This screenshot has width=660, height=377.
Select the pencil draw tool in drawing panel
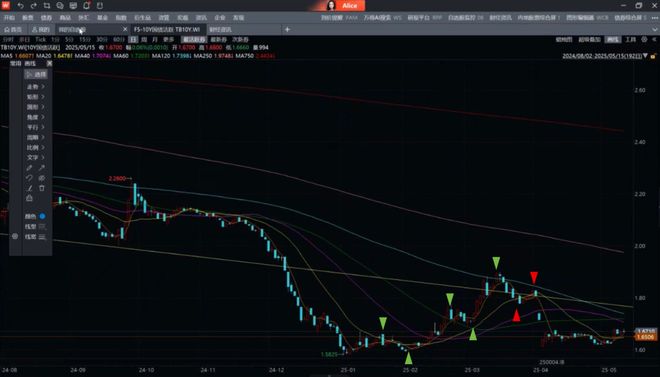click(29, 168)
